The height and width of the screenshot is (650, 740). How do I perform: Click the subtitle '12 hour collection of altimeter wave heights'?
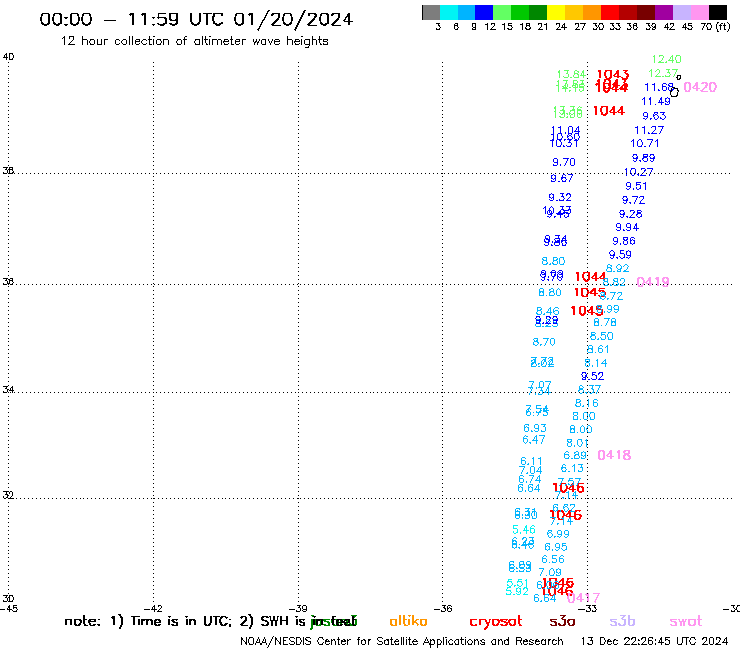[194, 41]
